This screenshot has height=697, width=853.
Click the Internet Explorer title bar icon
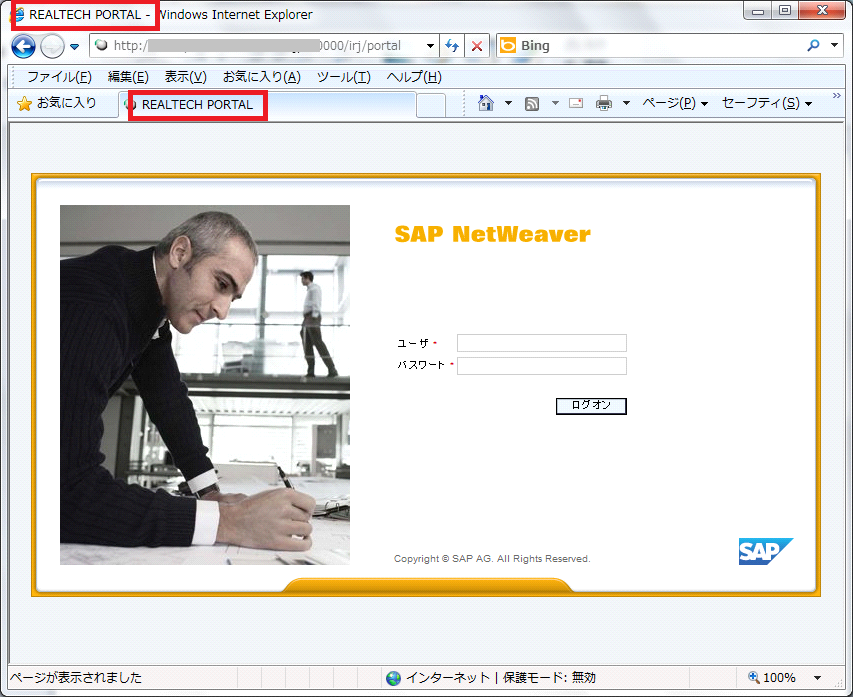(x=17, y=14)
